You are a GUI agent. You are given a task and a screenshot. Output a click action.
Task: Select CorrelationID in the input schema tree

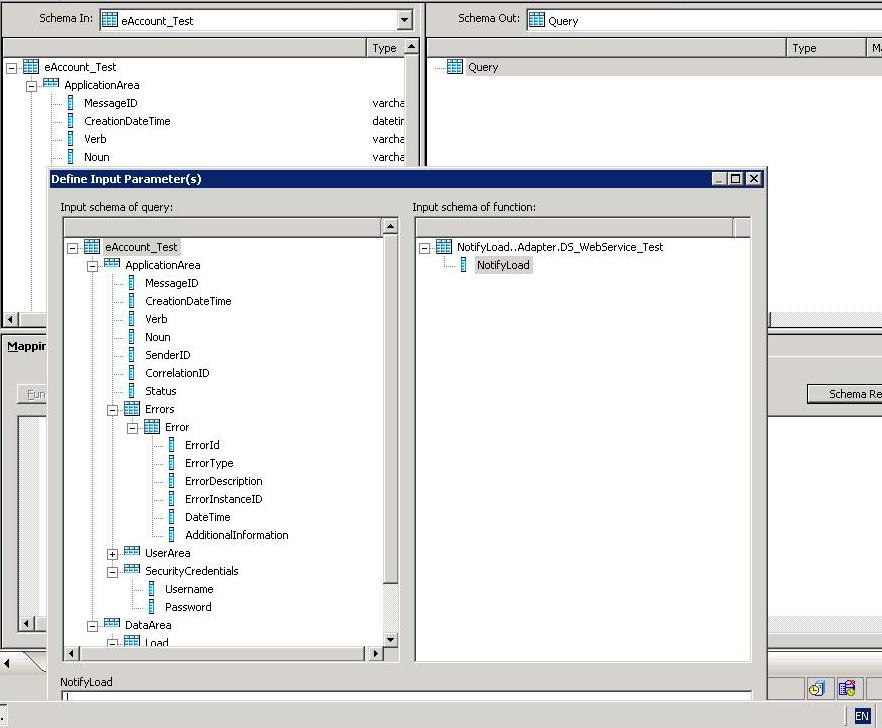click(177, 373)
